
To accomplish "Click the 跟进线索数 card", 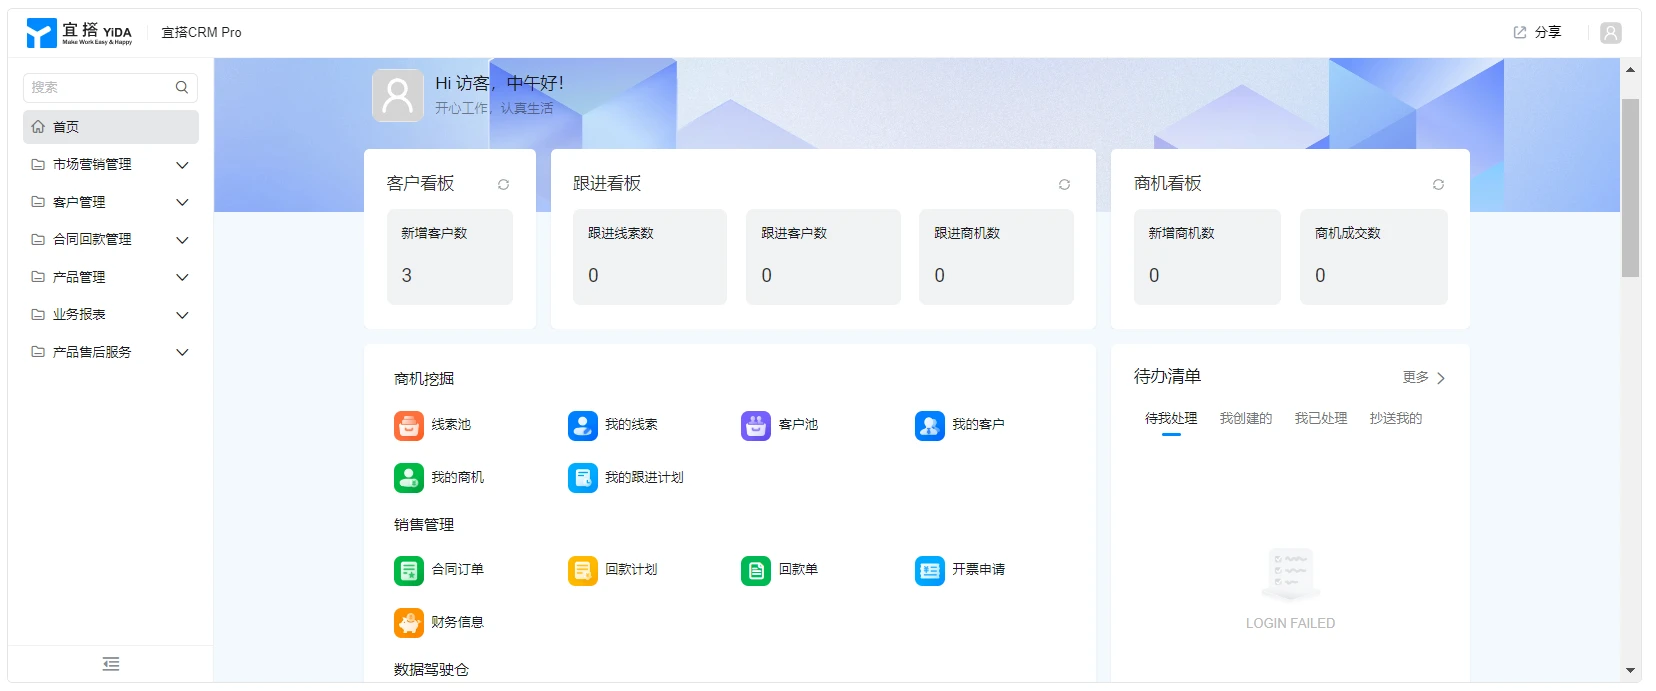I will [x=650, y=257].
